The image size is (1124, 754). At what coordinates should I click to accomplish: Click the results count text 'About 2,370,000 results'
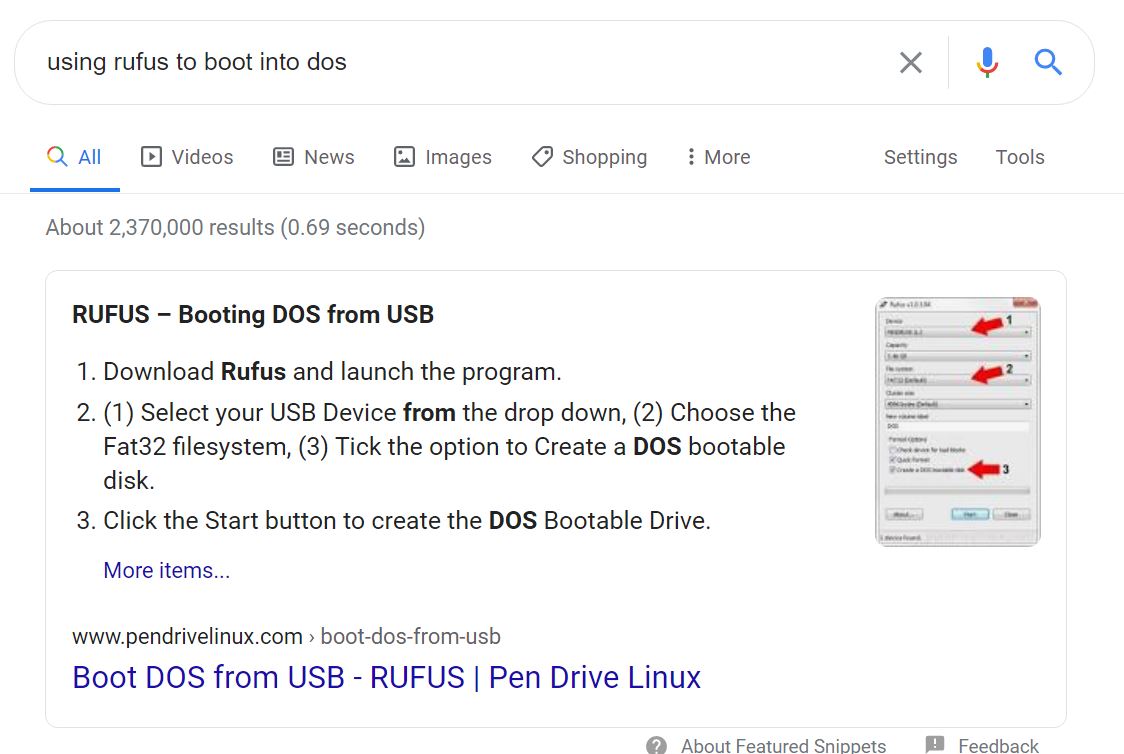pyautogui.click(x=160, y=227)
